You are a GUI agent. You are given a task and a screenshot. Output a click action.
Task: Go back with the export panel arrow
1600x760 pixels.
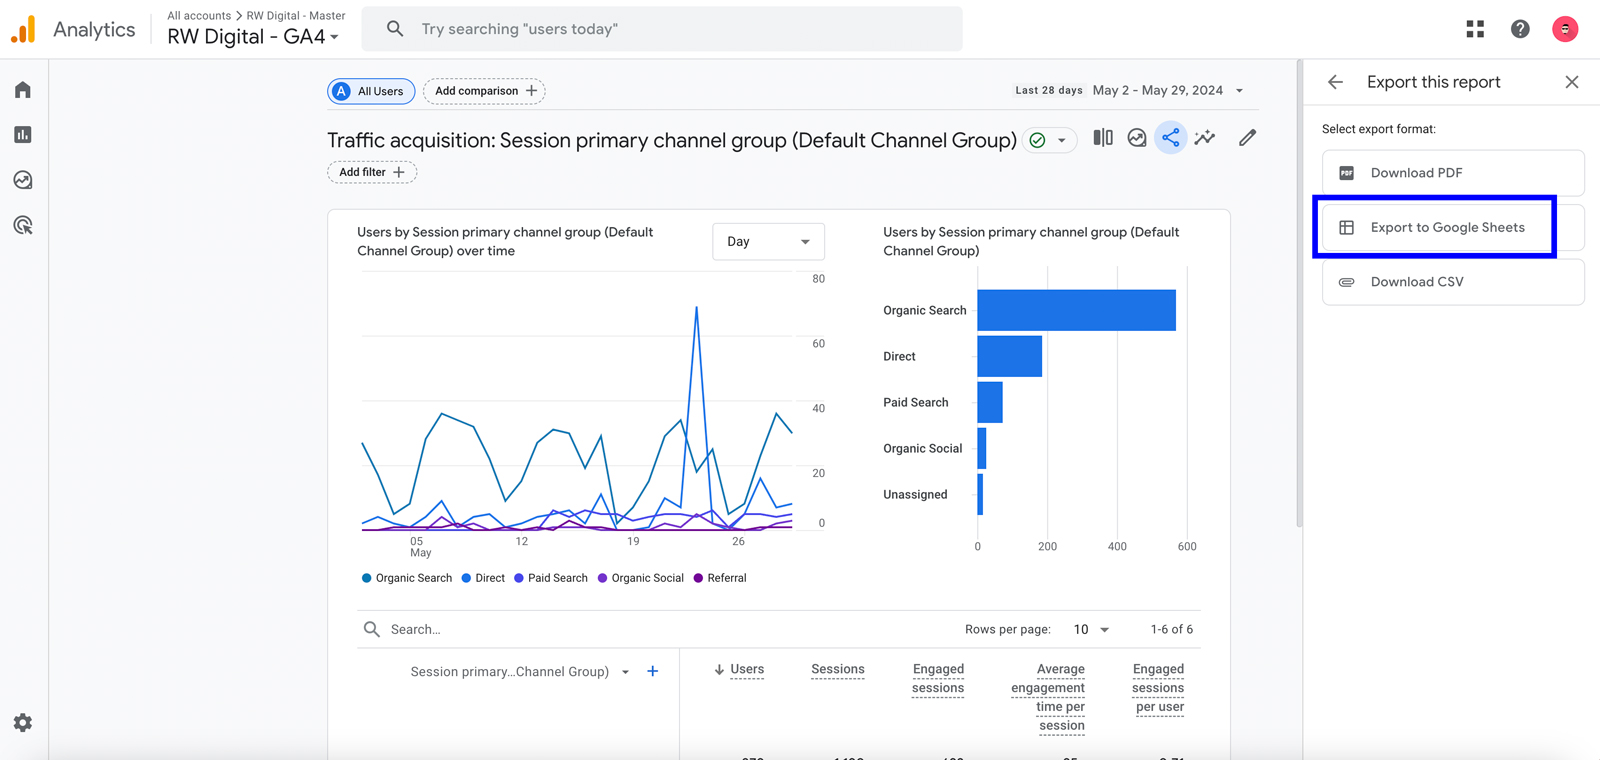tap(1335, 82)
